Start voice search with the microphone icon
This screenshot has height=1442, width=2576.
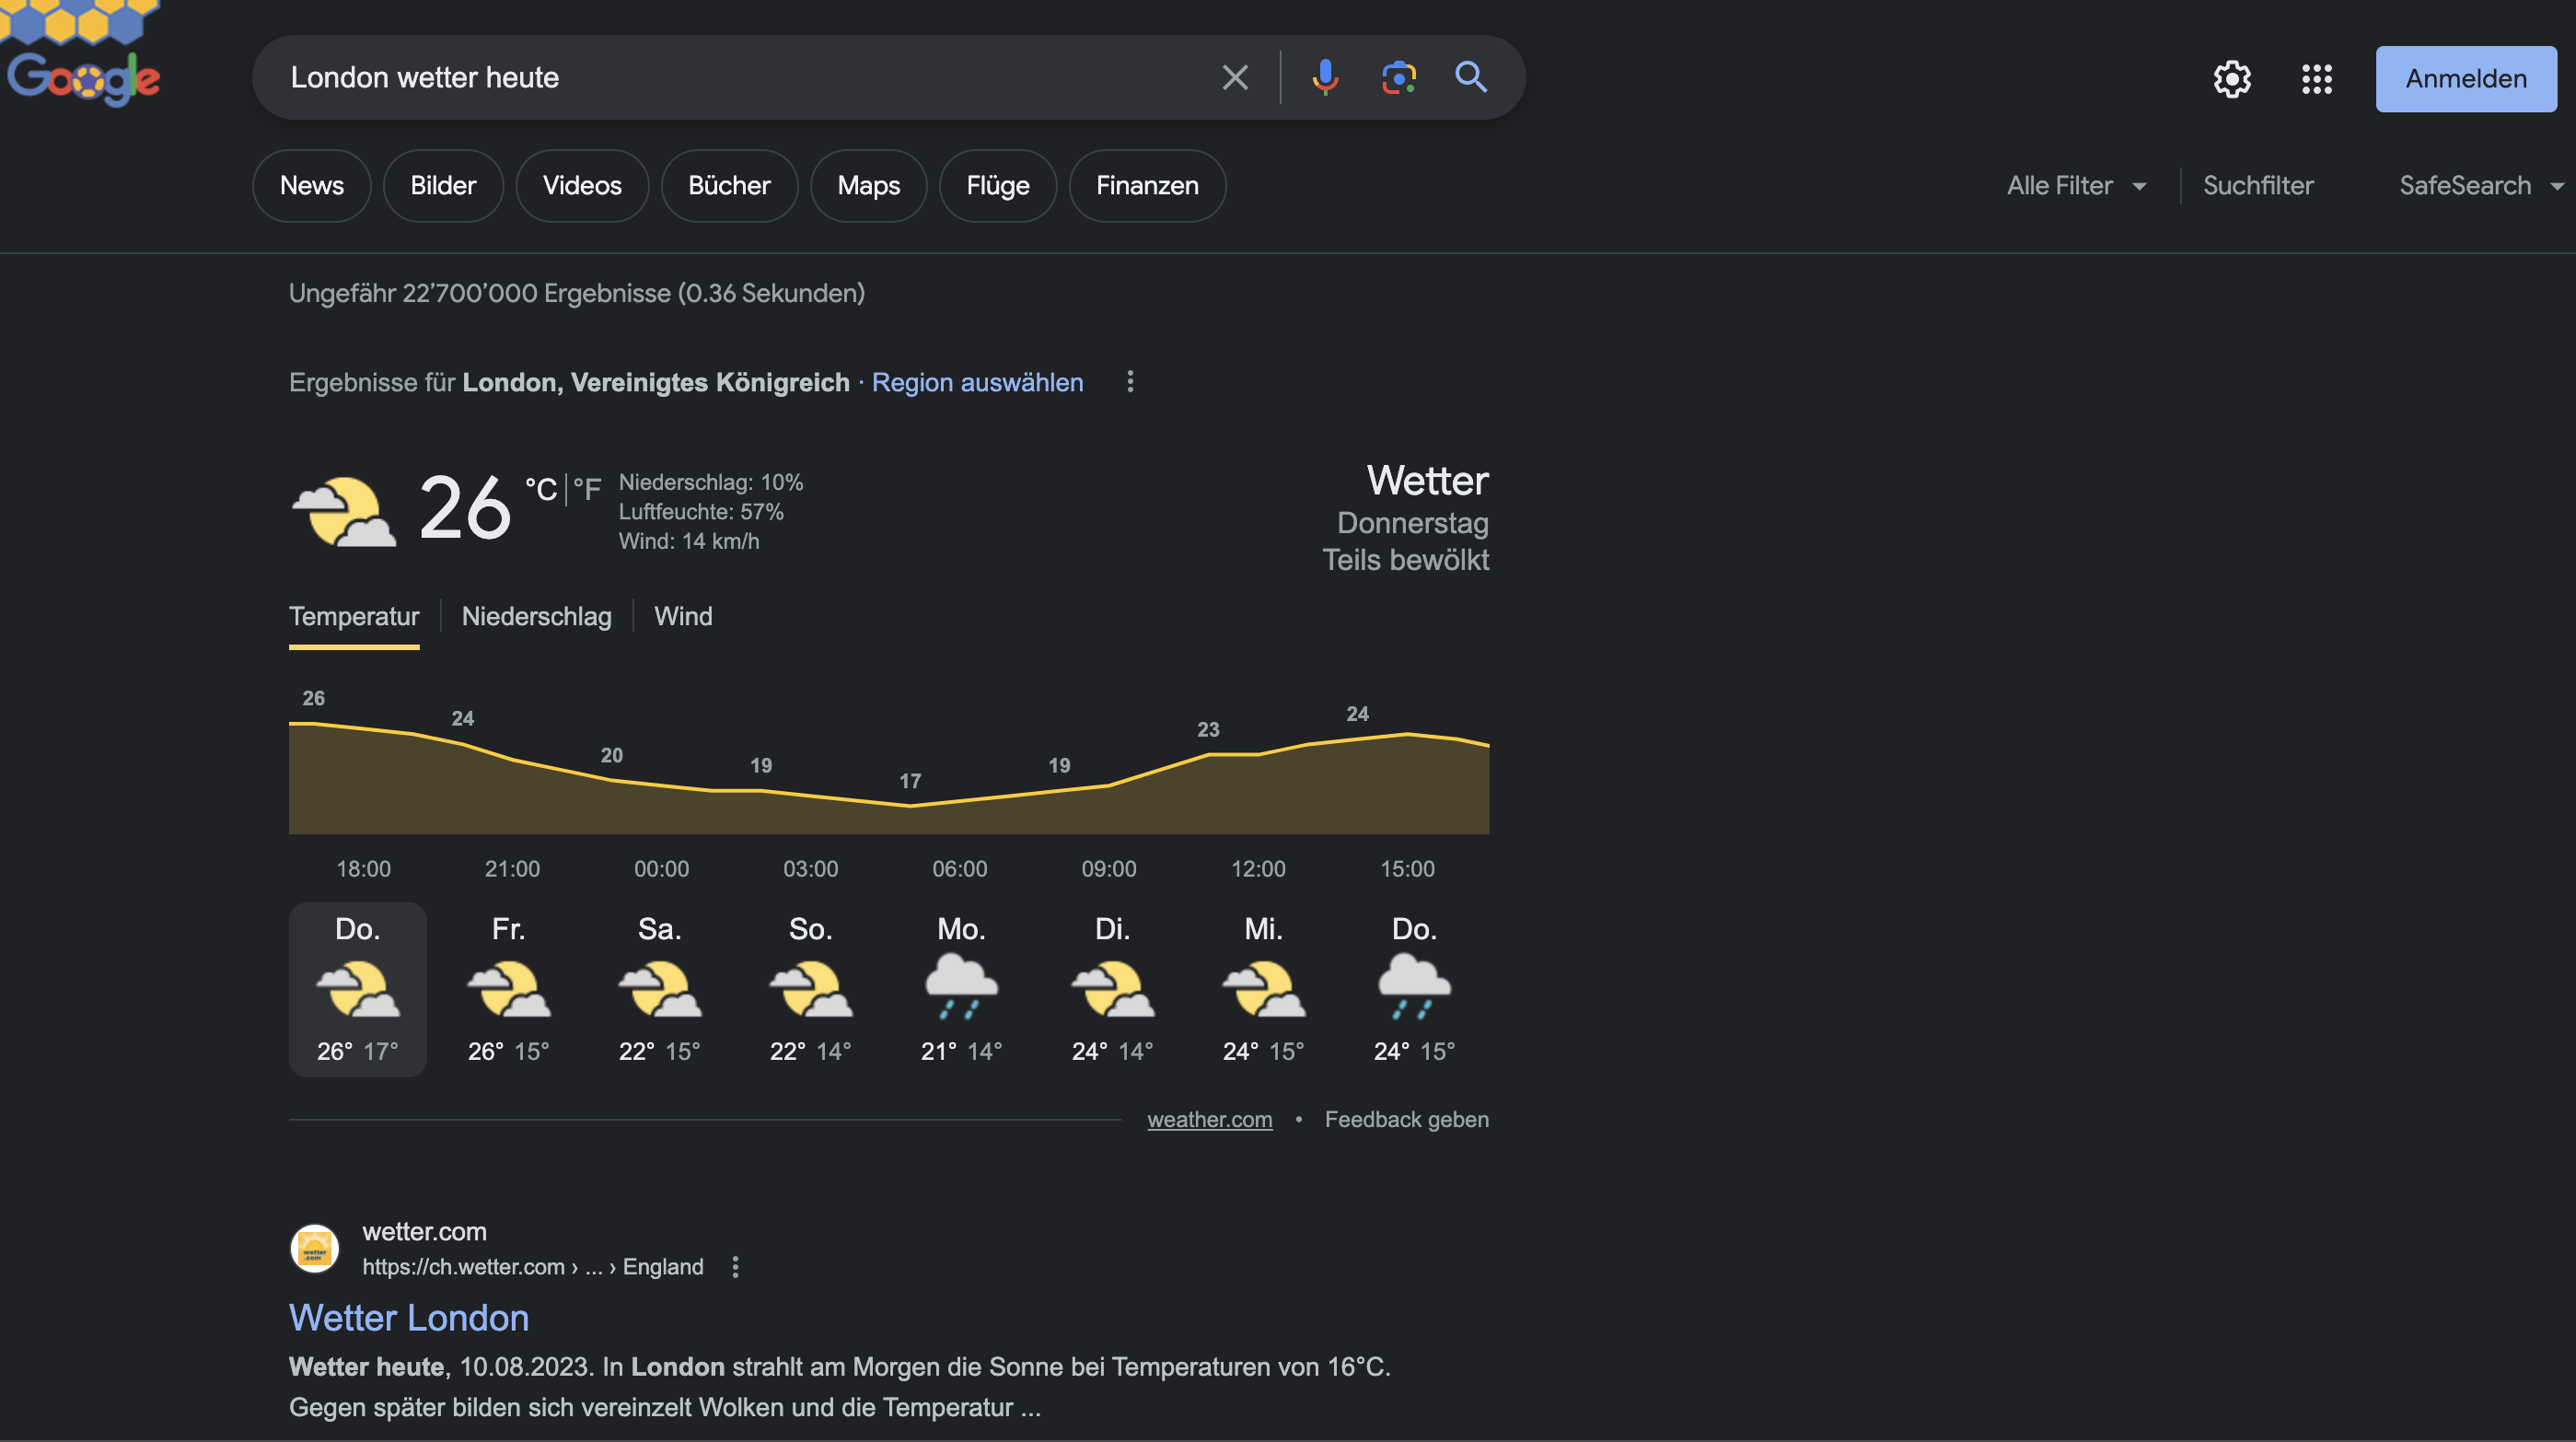[x=1325, y=77]
